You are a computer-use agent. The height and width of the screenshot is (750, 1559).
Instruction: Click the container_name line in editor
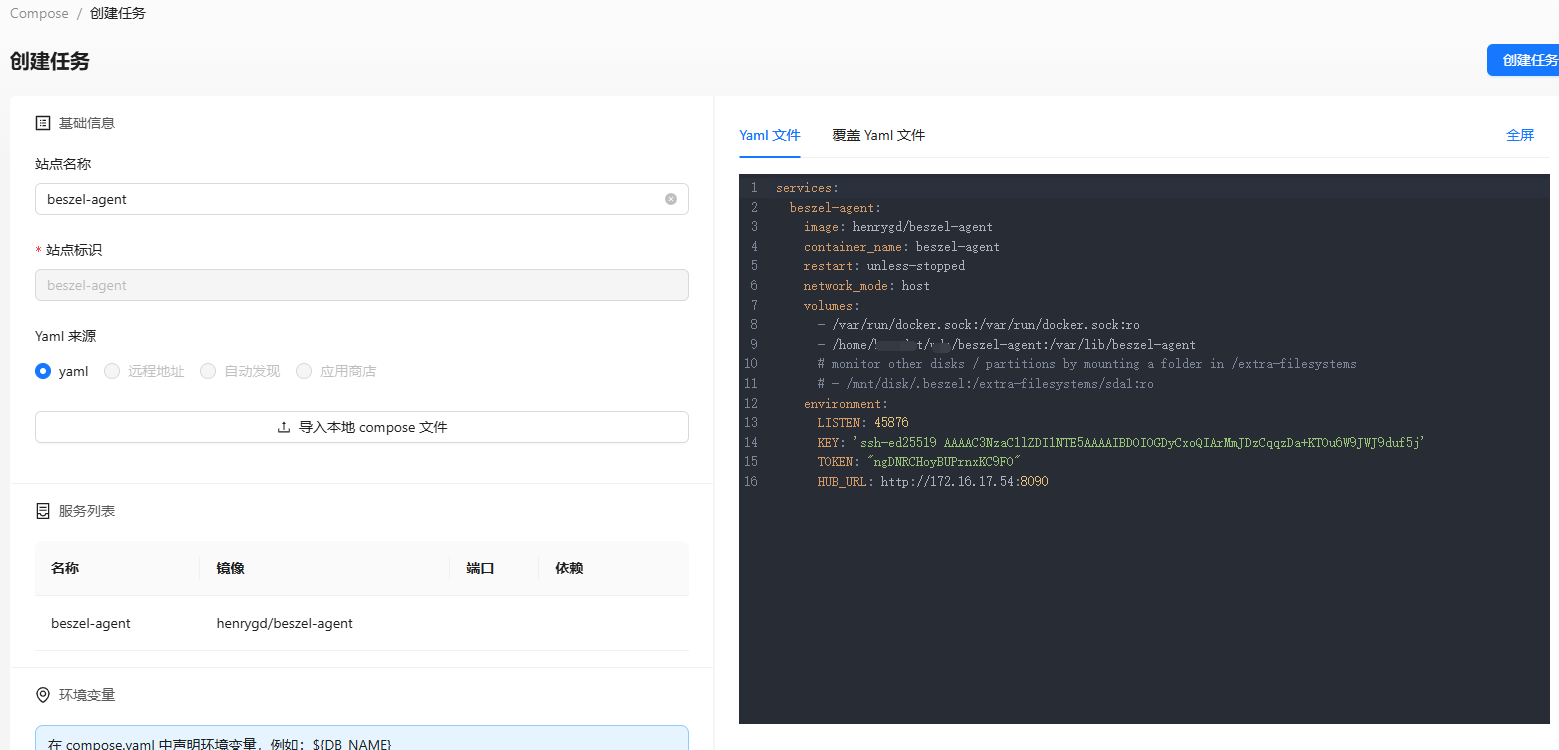[902, 247]
